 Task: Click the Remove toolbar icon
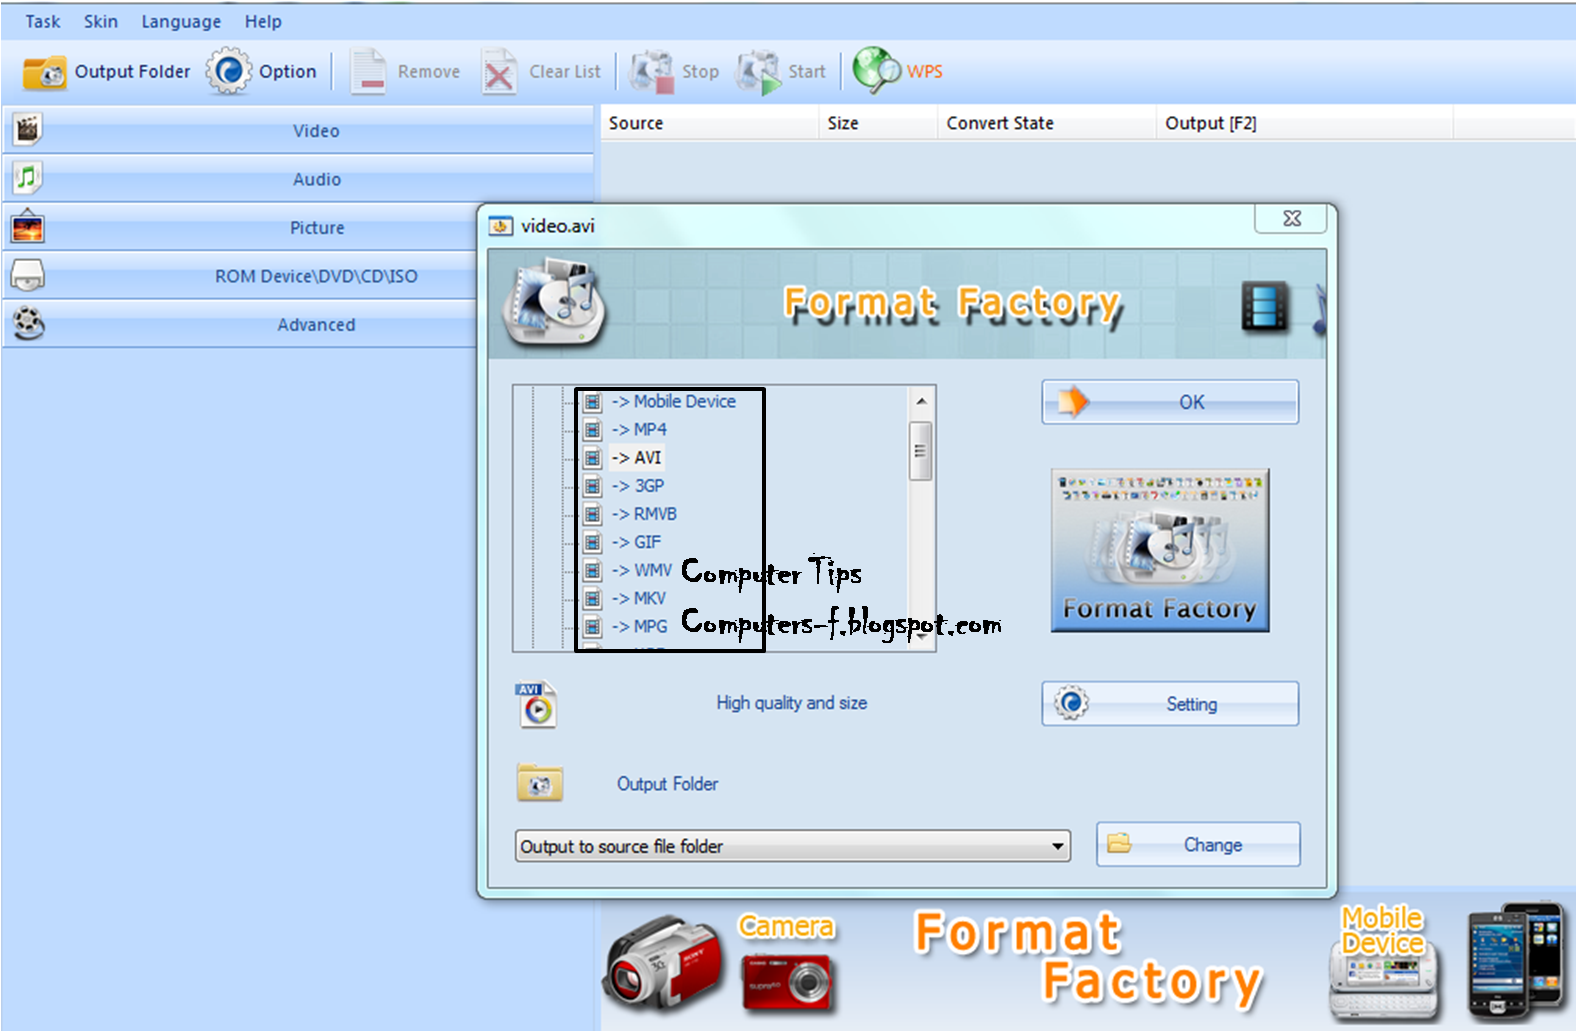click(x=368, y=72)
